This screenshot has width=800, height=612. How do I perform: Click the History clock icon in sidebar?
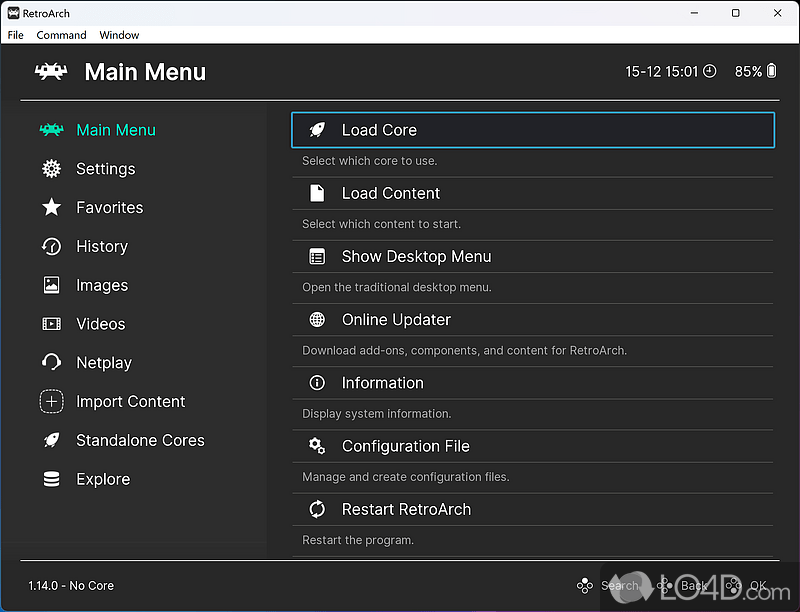tap(52, 246)
